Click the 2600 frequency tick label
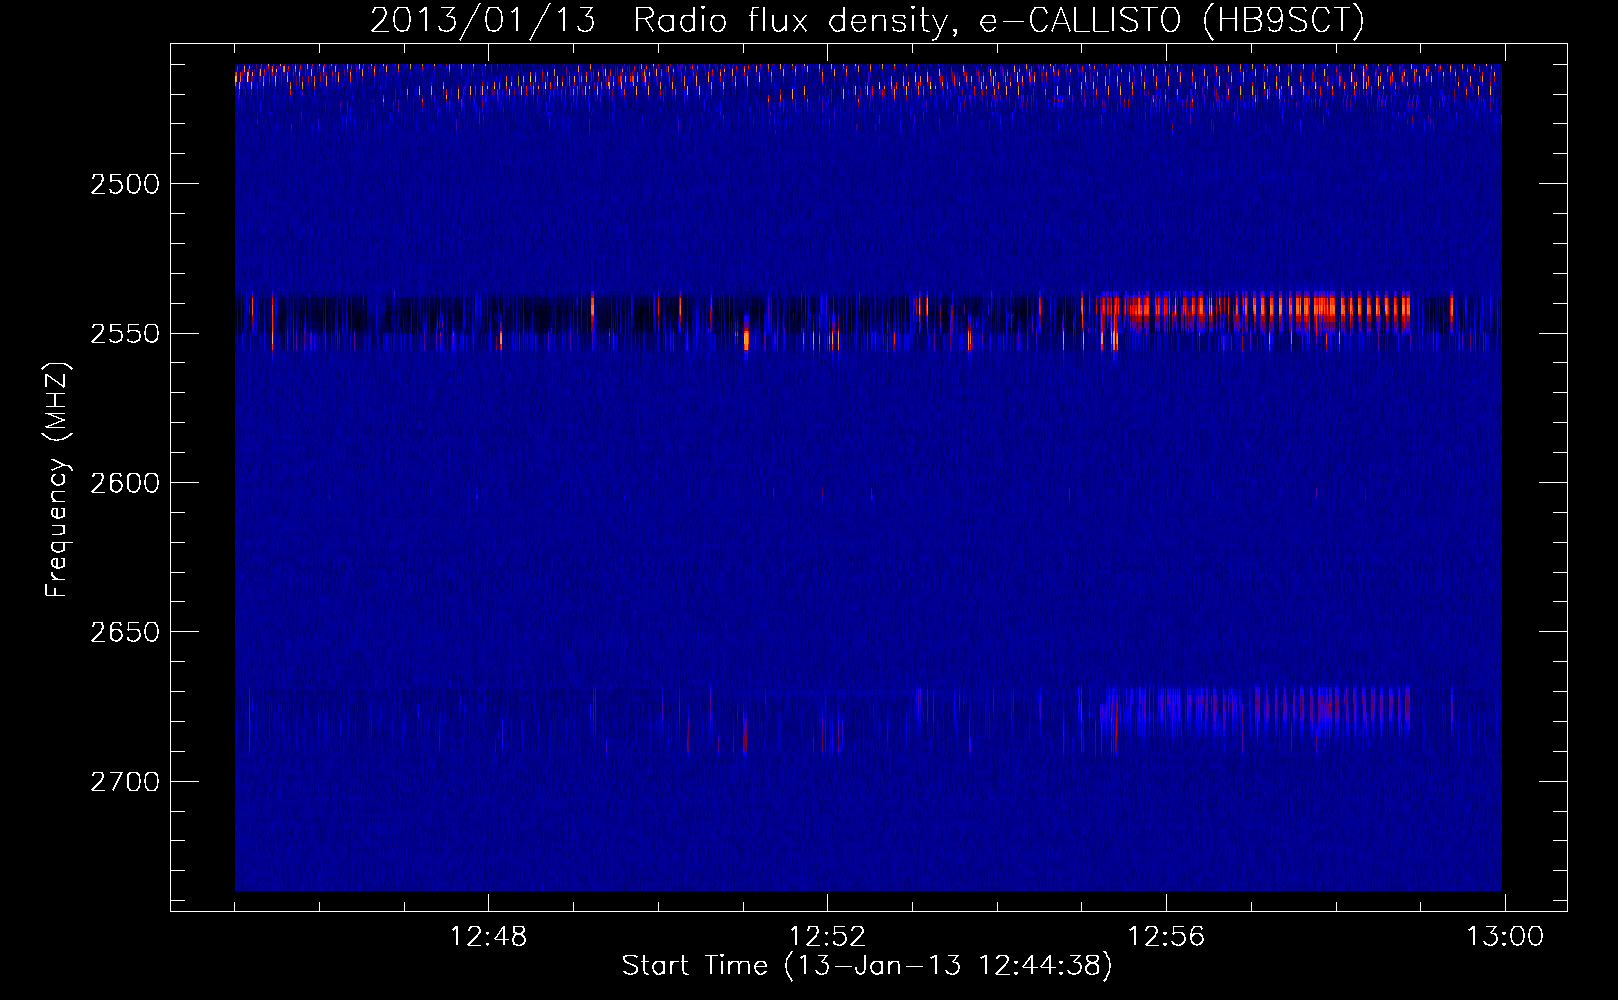This screenshot has width=1618, height=1000. pos(125,483)
